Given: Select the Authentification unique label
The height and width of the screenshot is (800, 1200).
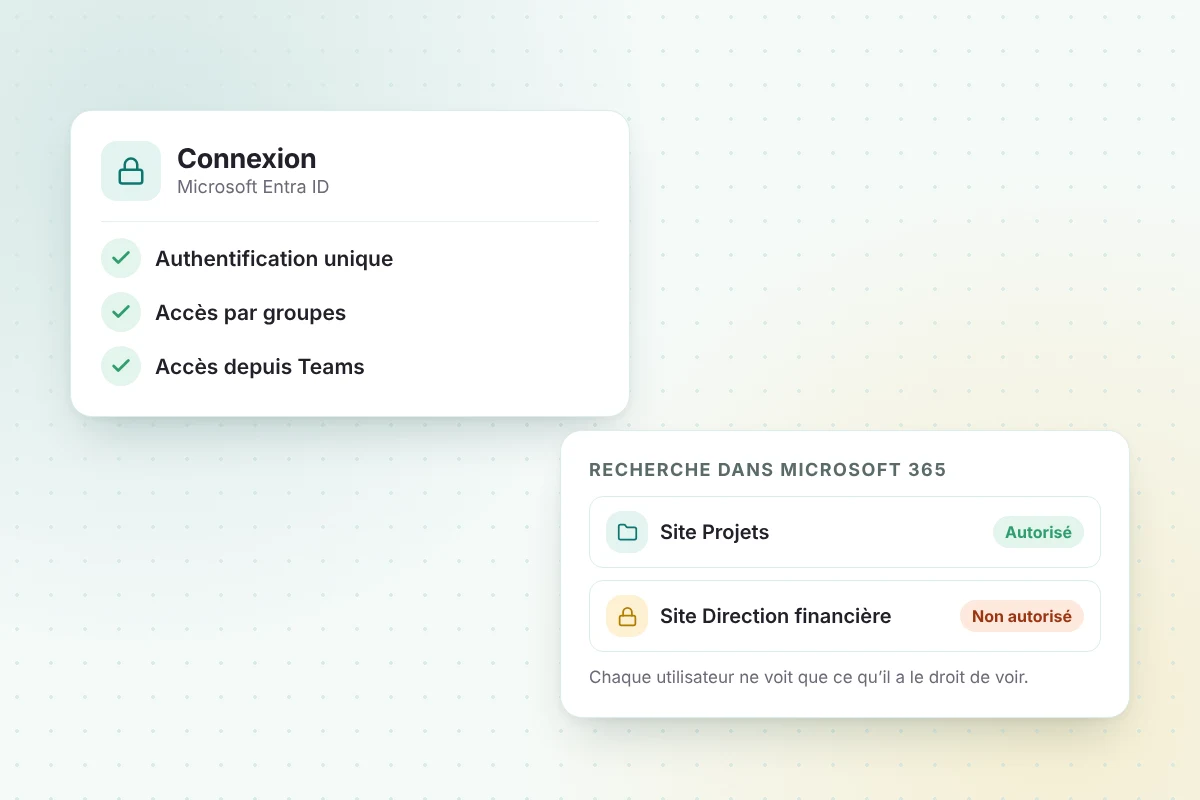Looking at the screenshot, I should coord(274,259).
